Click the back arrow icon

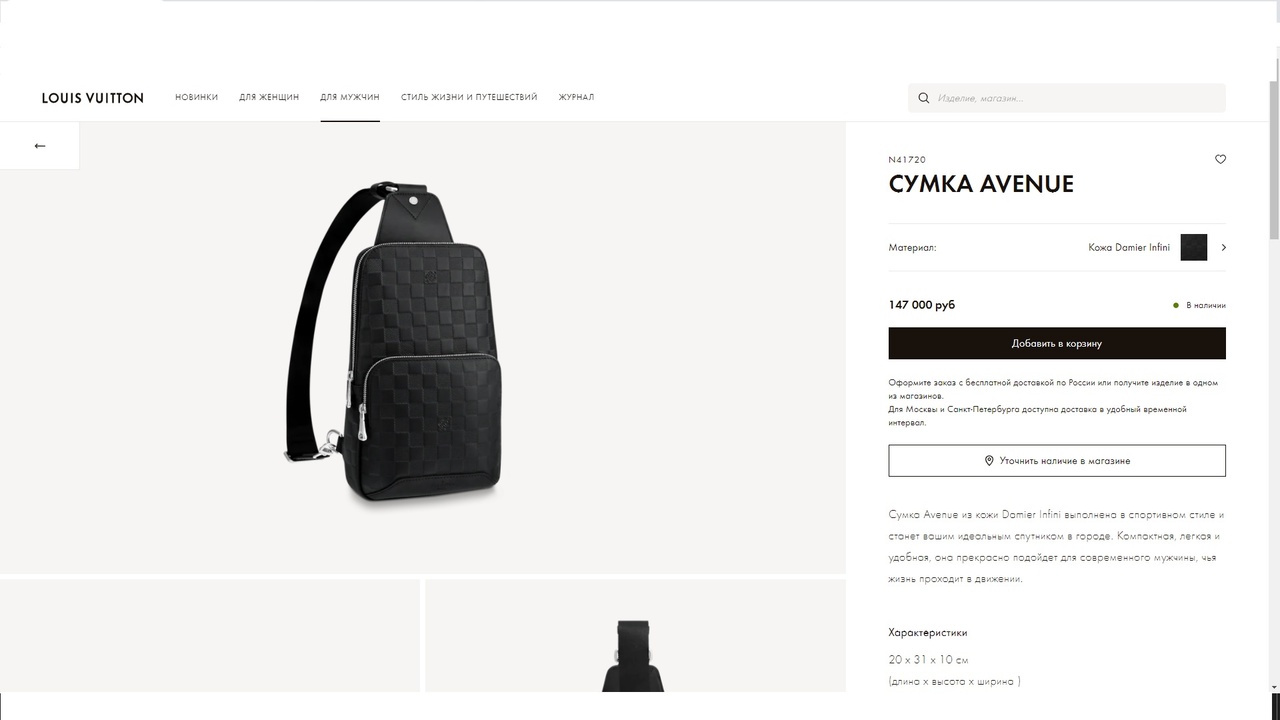(40, 146)
